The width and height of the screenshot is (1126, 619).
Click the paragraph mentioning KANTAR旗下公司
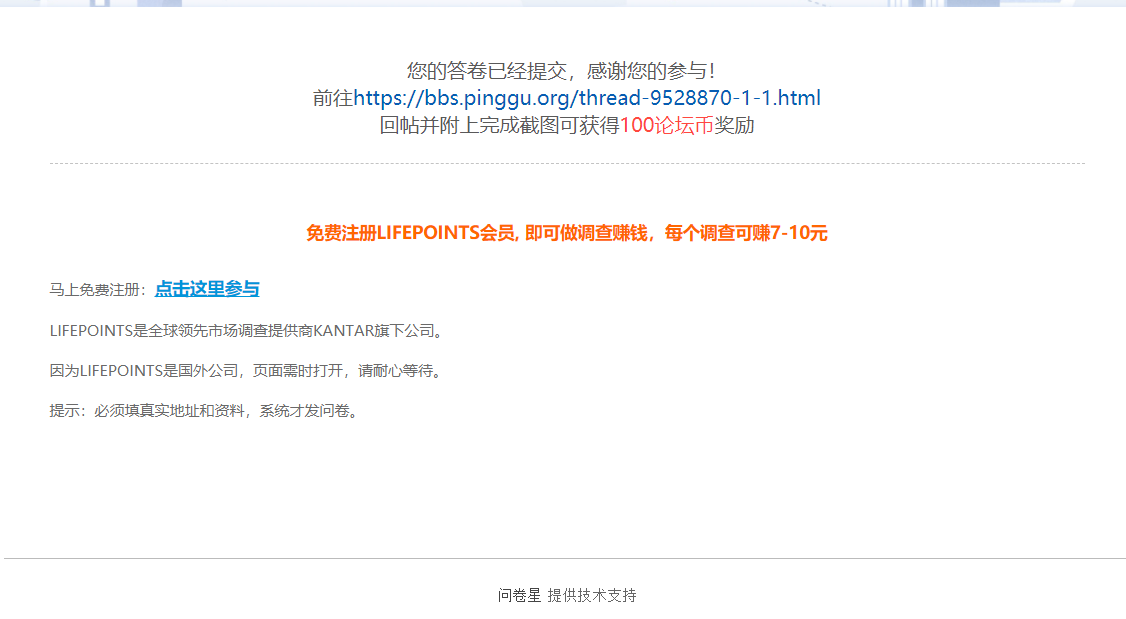click(248, 330)
